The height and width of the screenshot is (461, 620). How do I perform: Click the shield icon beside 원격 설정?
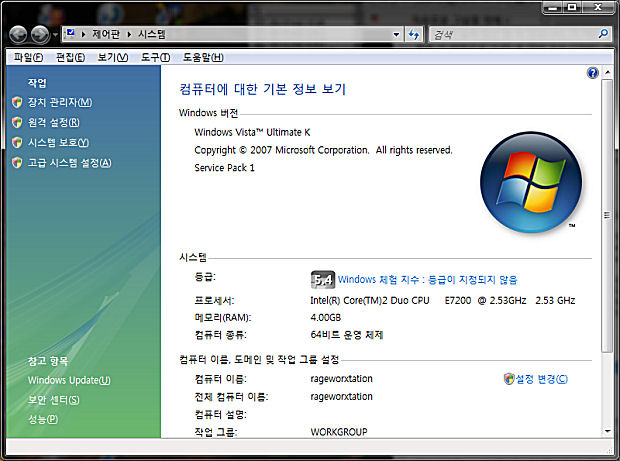[x=17, y=122]
